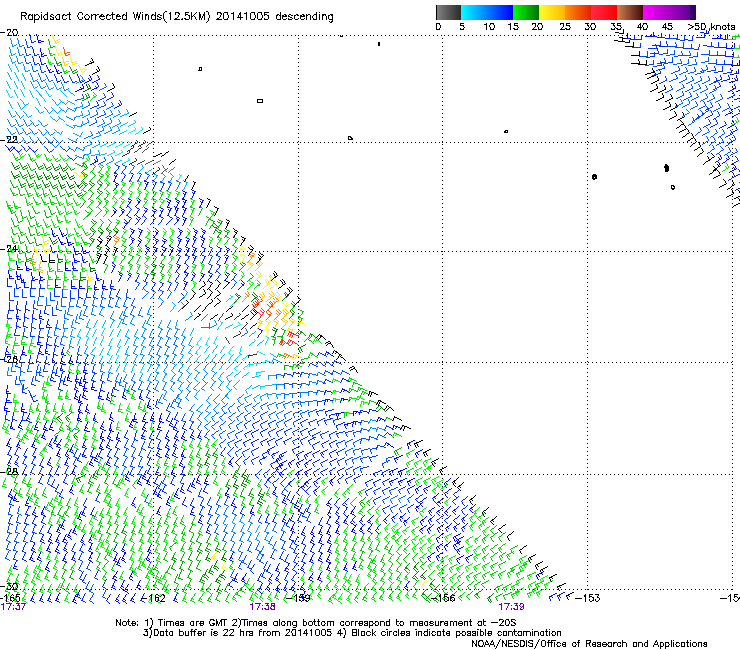This screenshot has height=650, width=740.
Task: Click the '>50 knots' legend label
Action: (x=711, y=27)
